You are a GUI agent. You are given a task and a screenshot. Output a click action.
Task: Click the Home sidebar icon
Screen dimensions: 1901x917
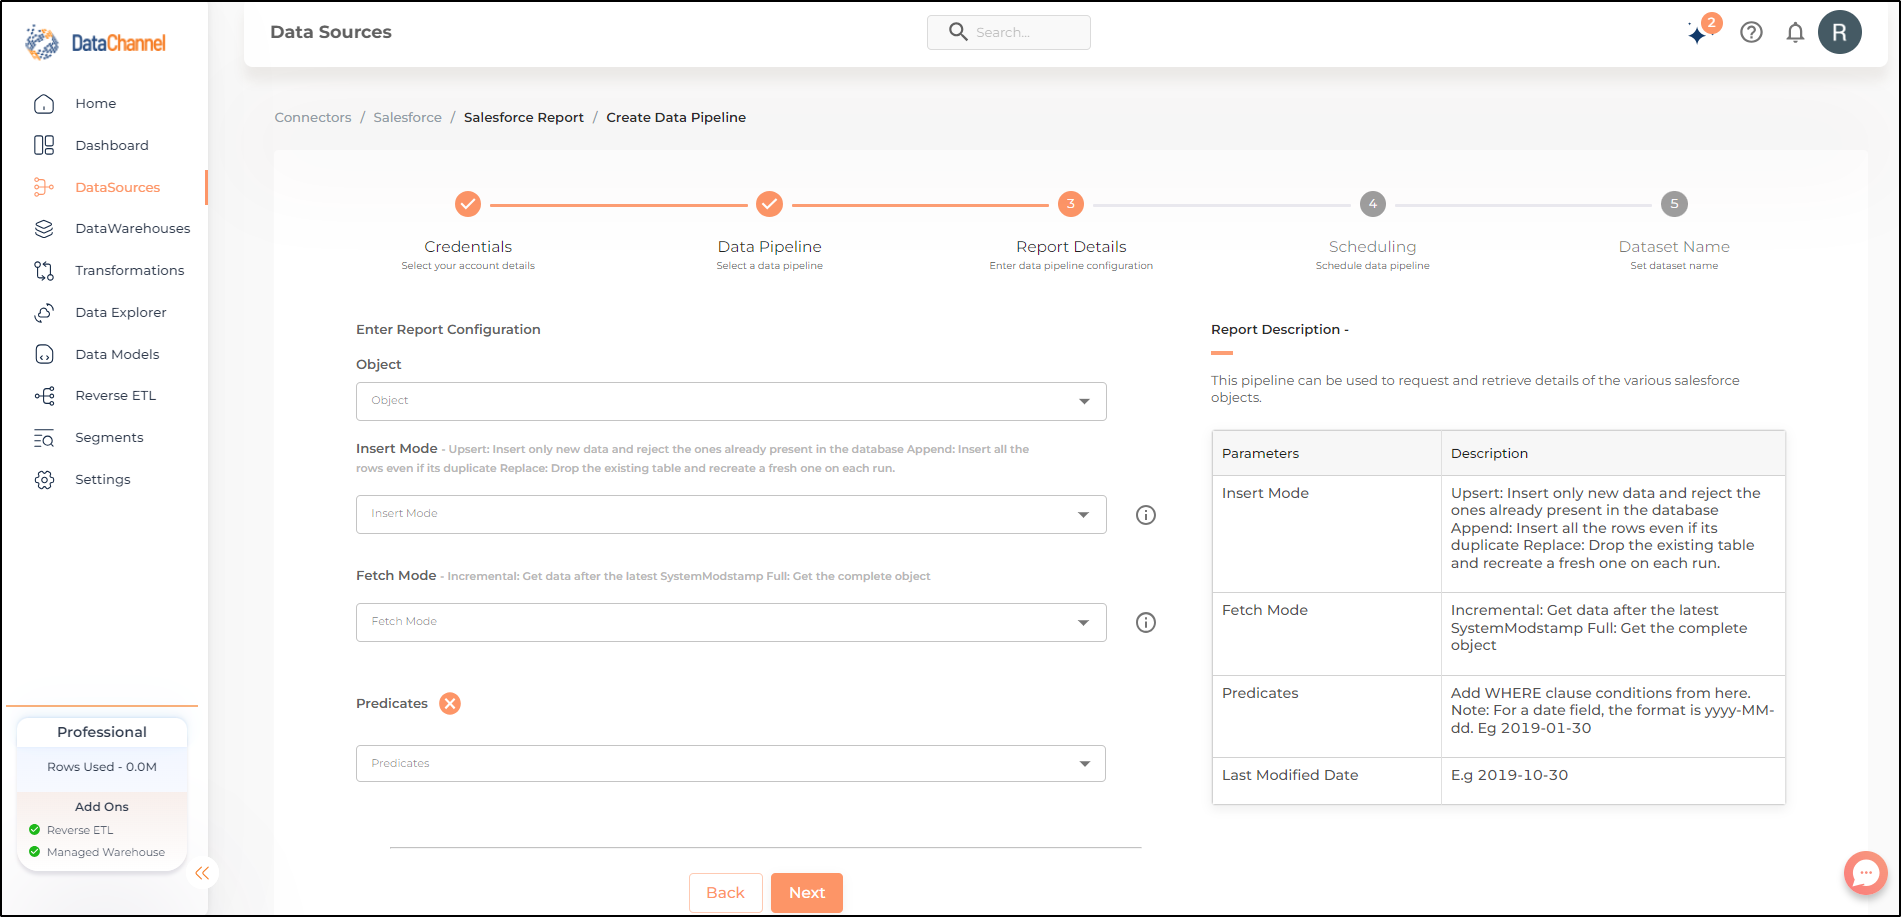click(x=44, y=104)
